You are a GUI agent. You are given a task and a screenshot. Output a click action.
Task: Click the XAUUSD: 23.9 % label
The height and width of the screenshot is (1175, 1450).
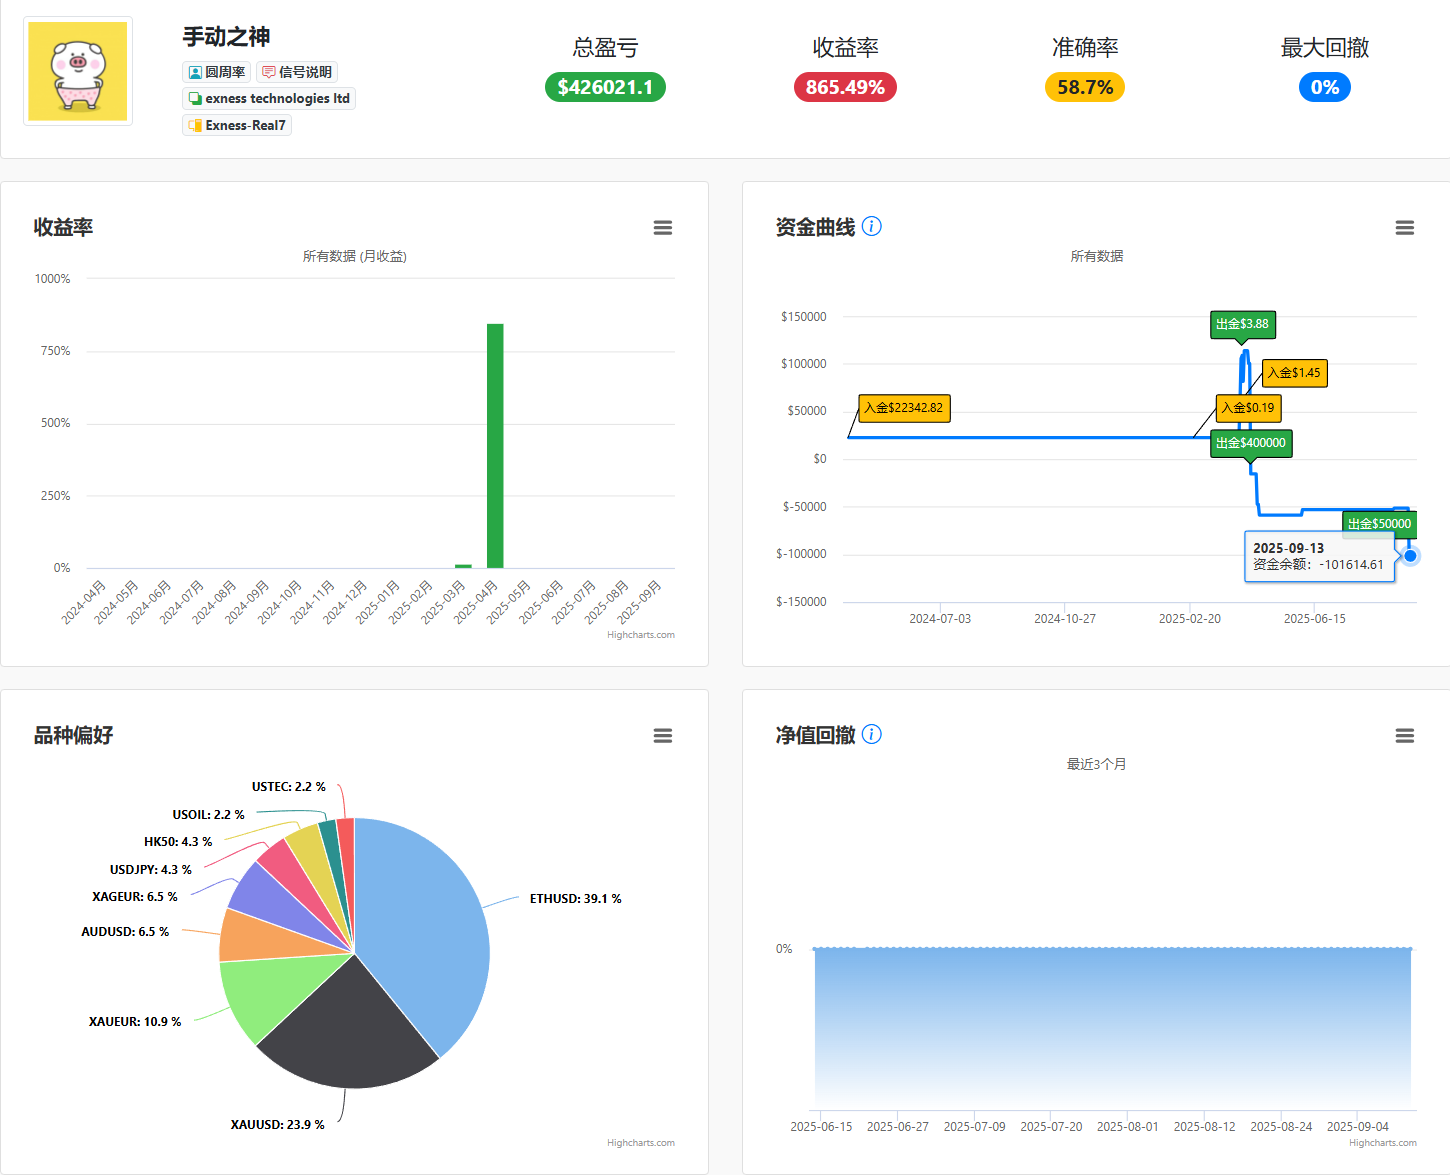(278, 1125)
